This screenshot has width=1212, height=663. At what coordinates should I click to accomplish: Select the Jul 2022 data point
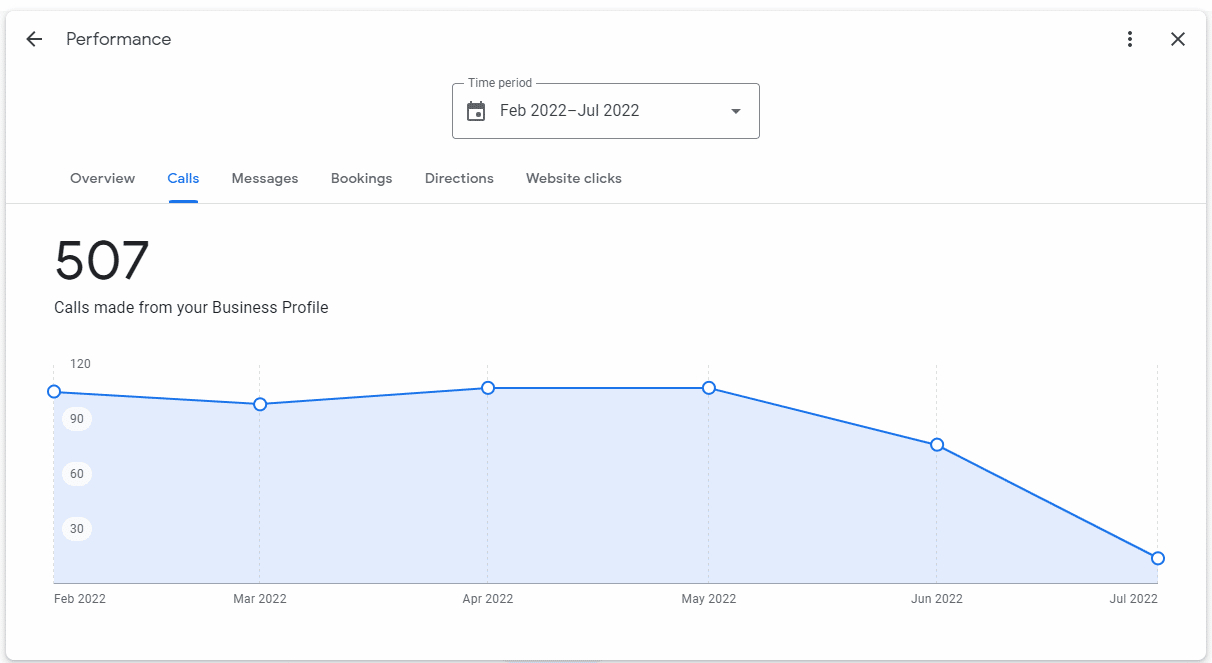1157,558
